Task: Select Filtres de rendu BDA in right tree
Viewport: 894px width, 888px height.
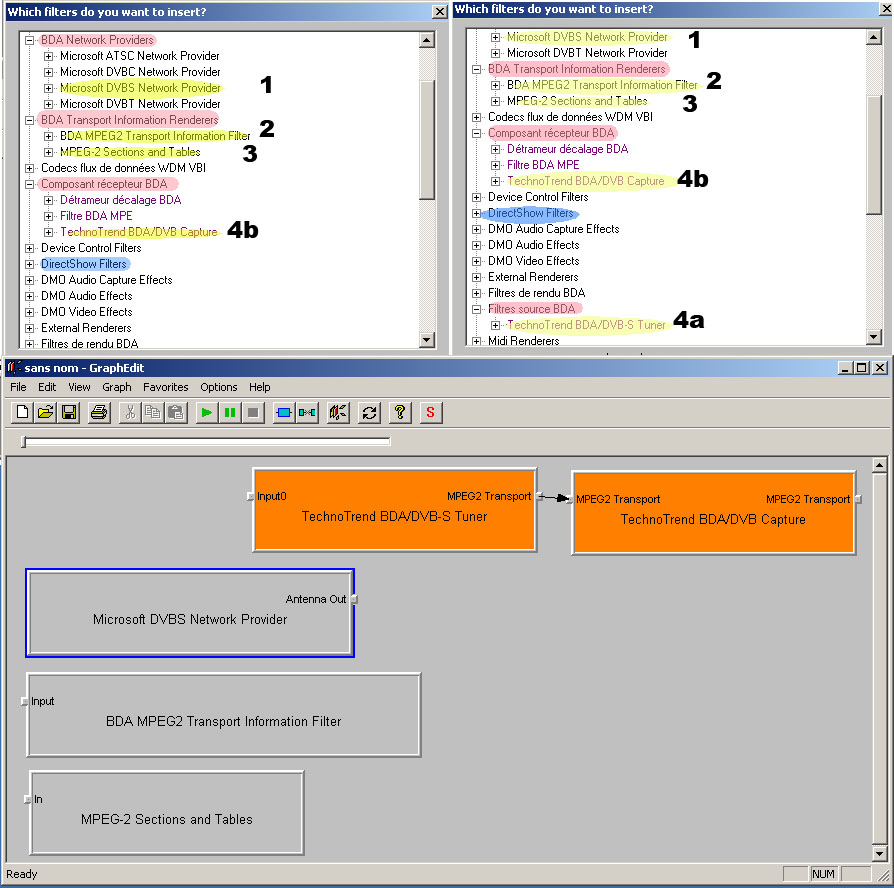Action: (x=537, y=293)
